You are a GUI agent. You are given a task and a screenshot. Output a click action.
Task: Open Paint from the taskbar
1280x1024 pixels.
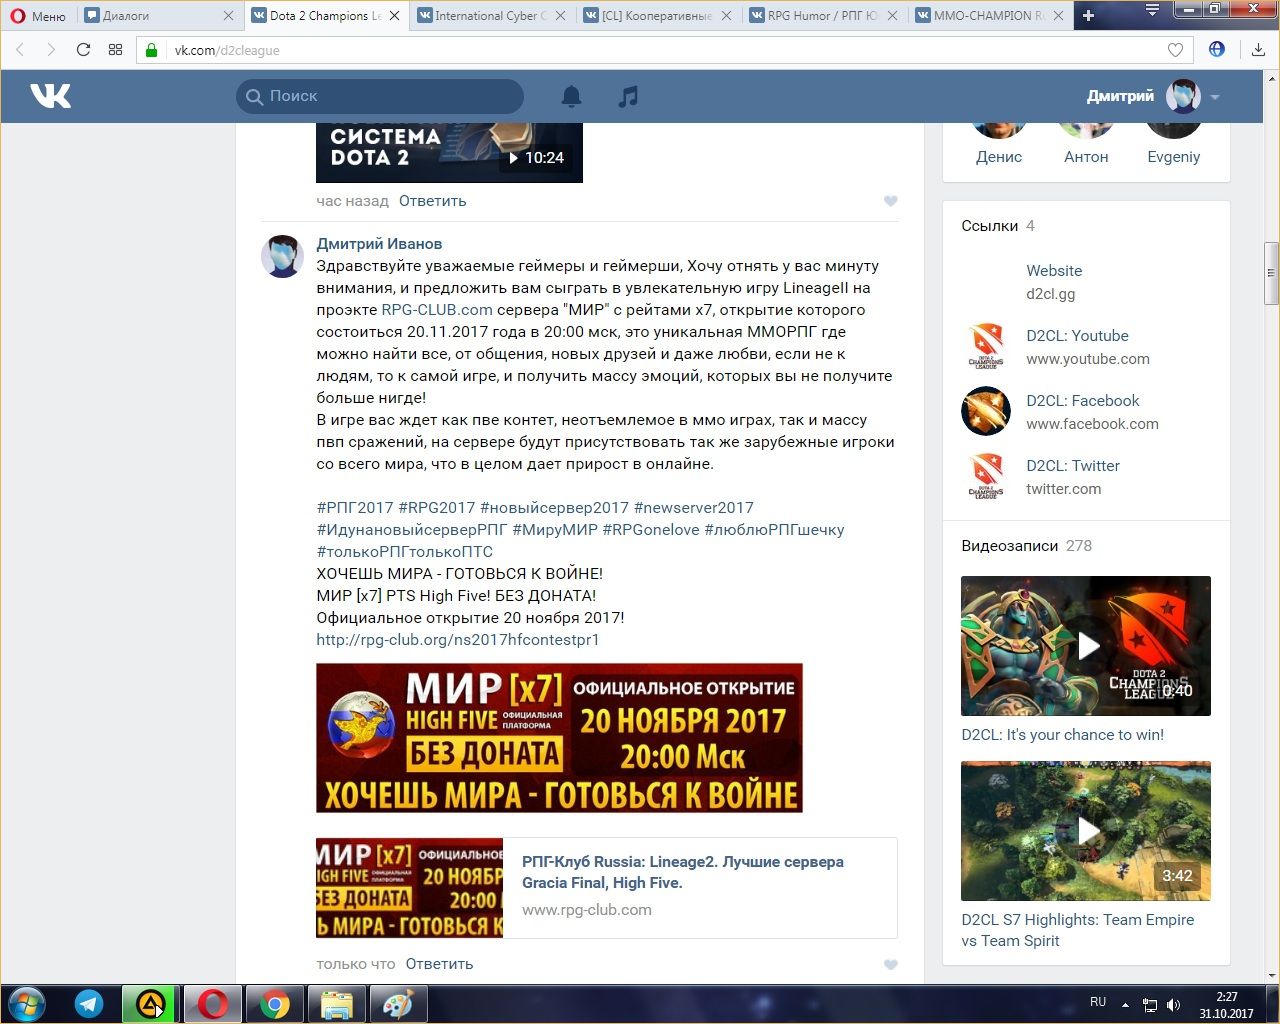click(x=398, y=1004)
